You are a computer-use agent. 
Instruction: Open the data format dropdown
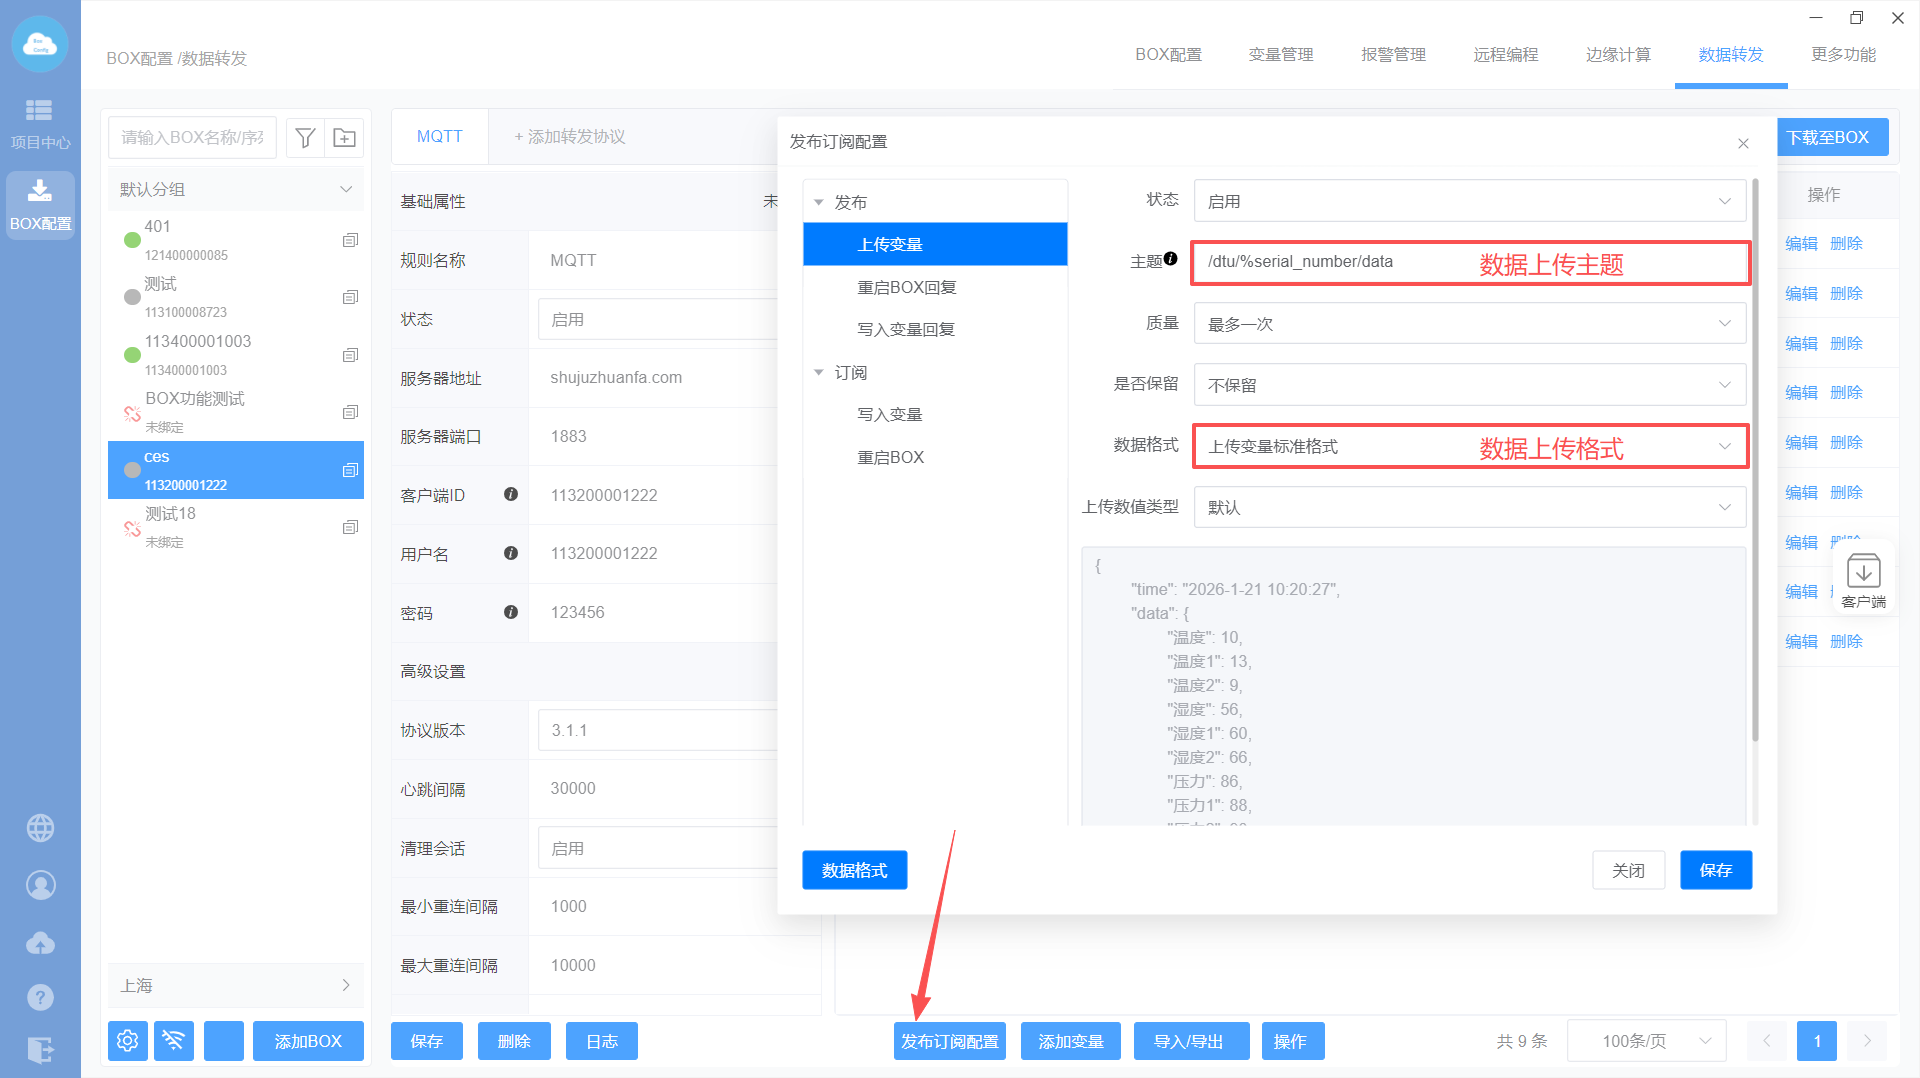[x=1469, y=446]
